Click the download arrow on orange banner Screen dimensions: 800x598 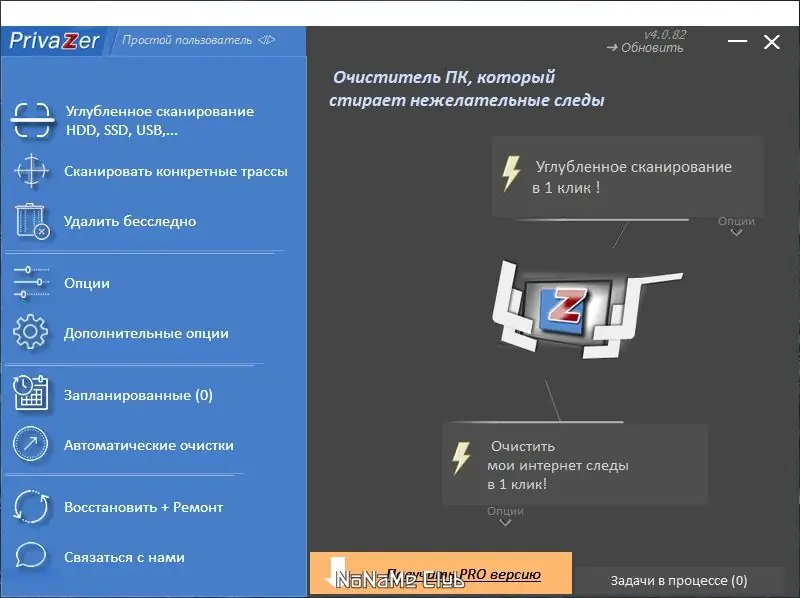tap(335, 572)
